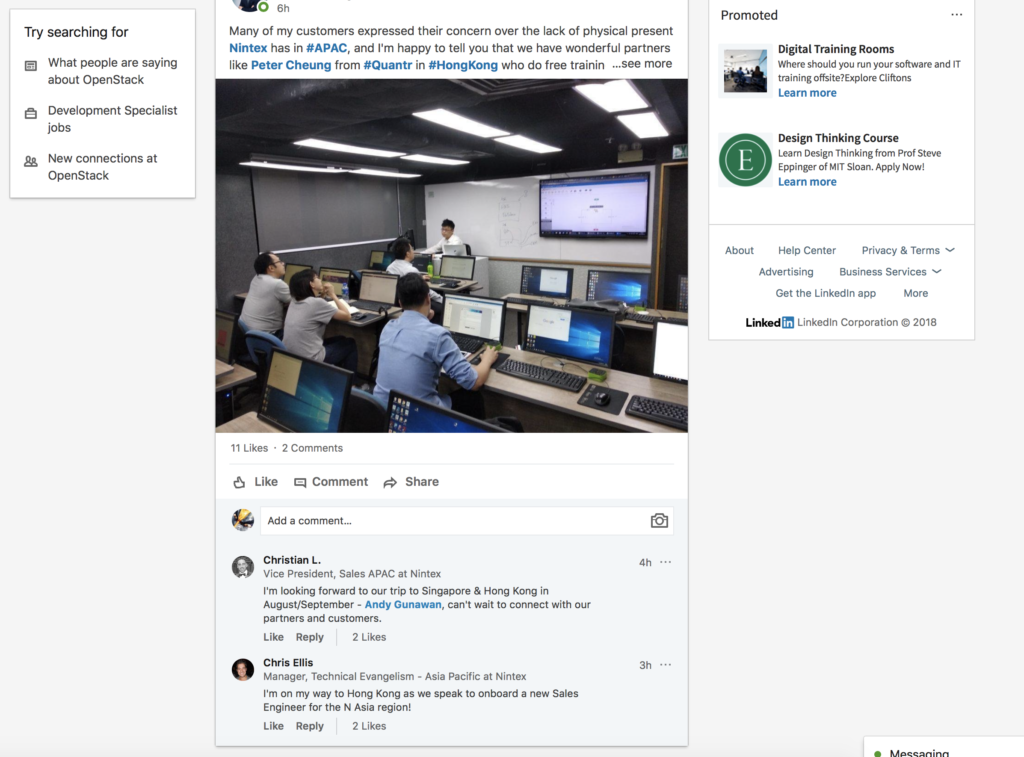Viewport: 1024px width, 757px height.
Task: Click the thumbs-up Like icon under the post
Action: [x=240, y=482]
